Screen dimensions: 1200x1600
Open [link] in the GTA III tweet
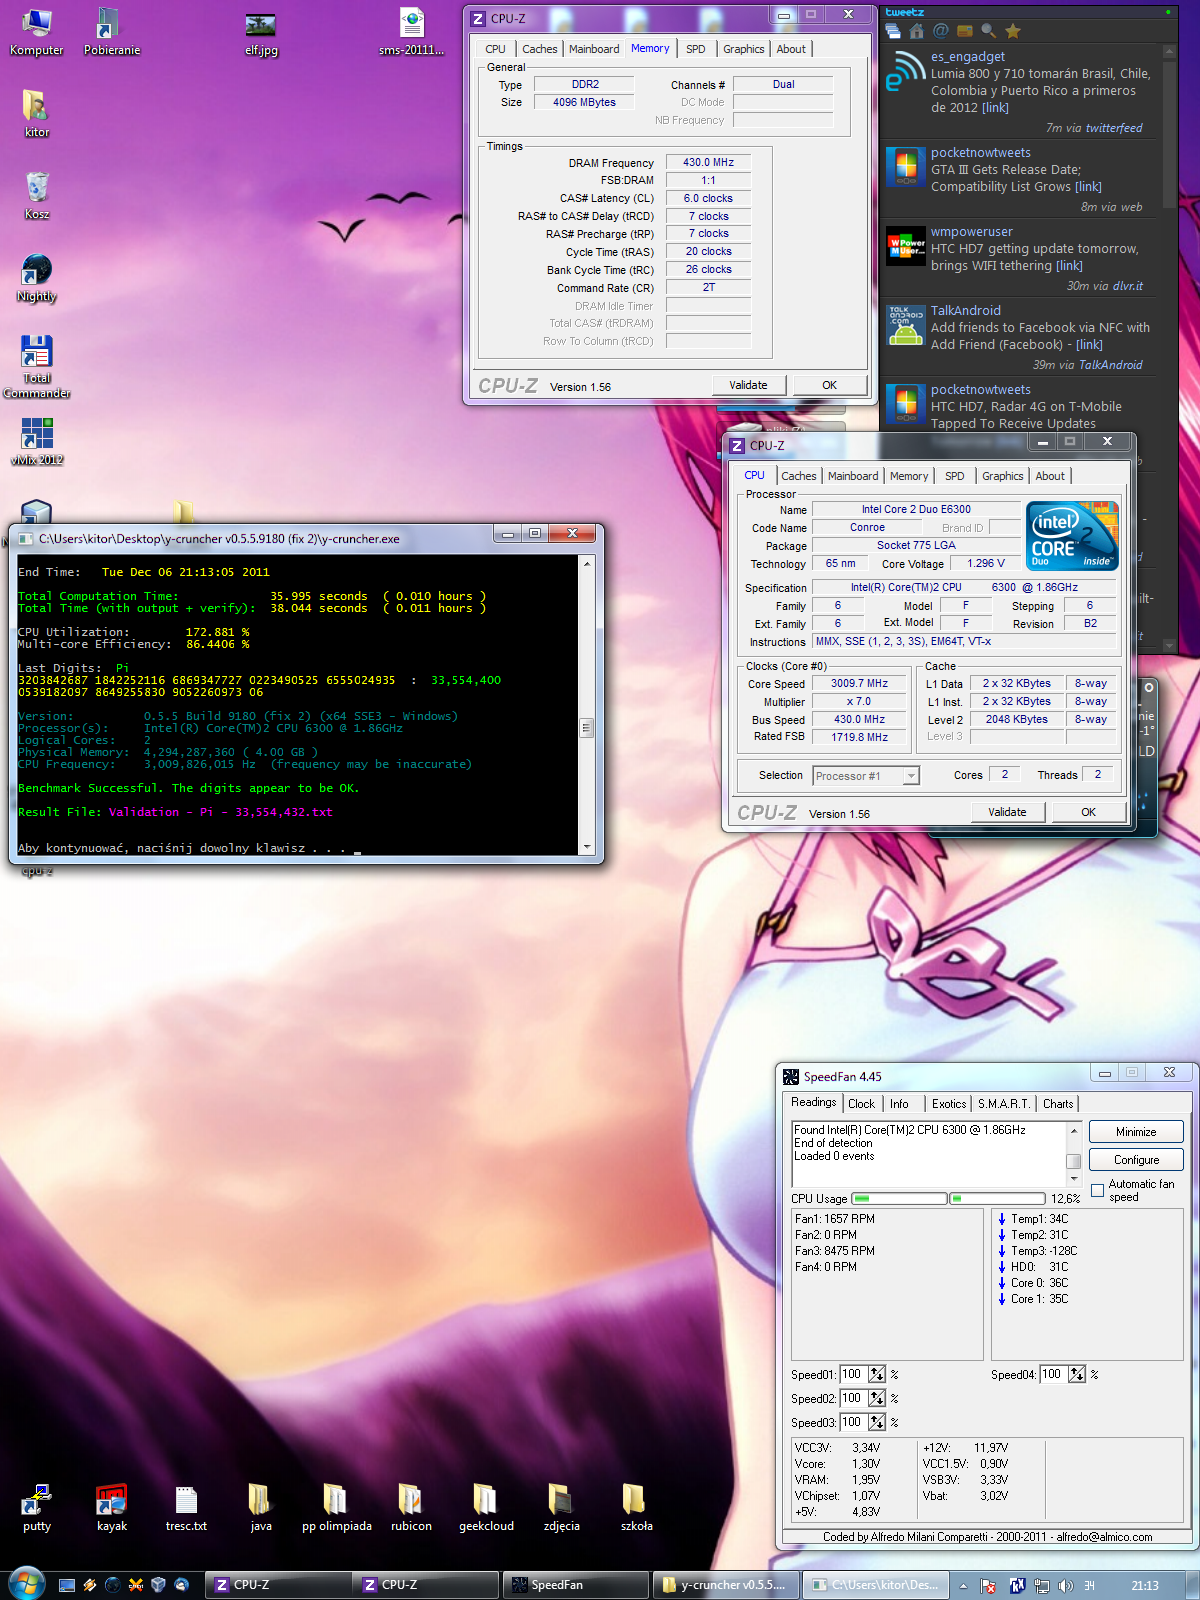click(x=1088, y=187)
